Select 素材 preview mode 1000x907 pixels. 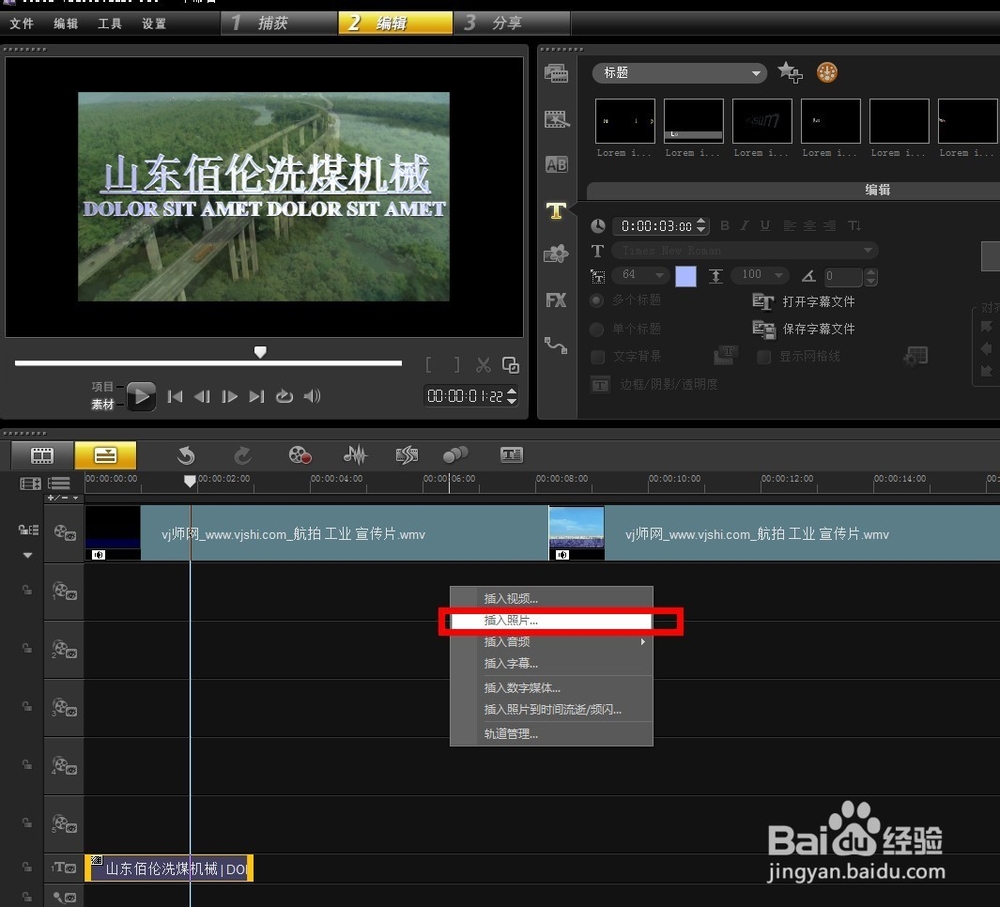coord(102,404)
